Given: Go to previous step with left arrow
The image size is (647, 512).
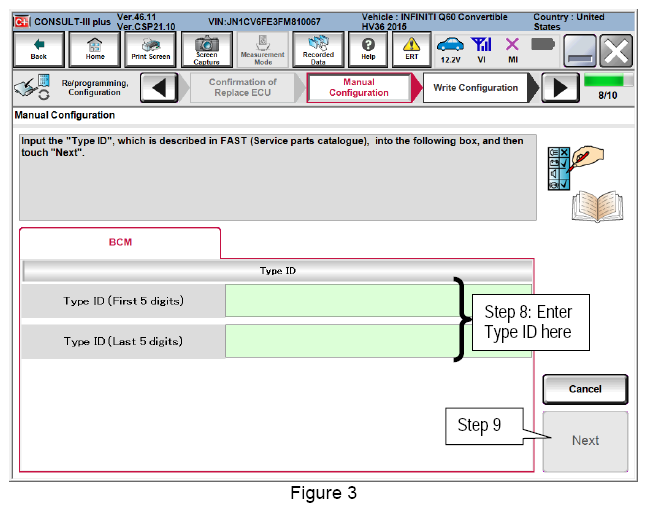Looking at the screenshot, I should (x=159, y=87).
